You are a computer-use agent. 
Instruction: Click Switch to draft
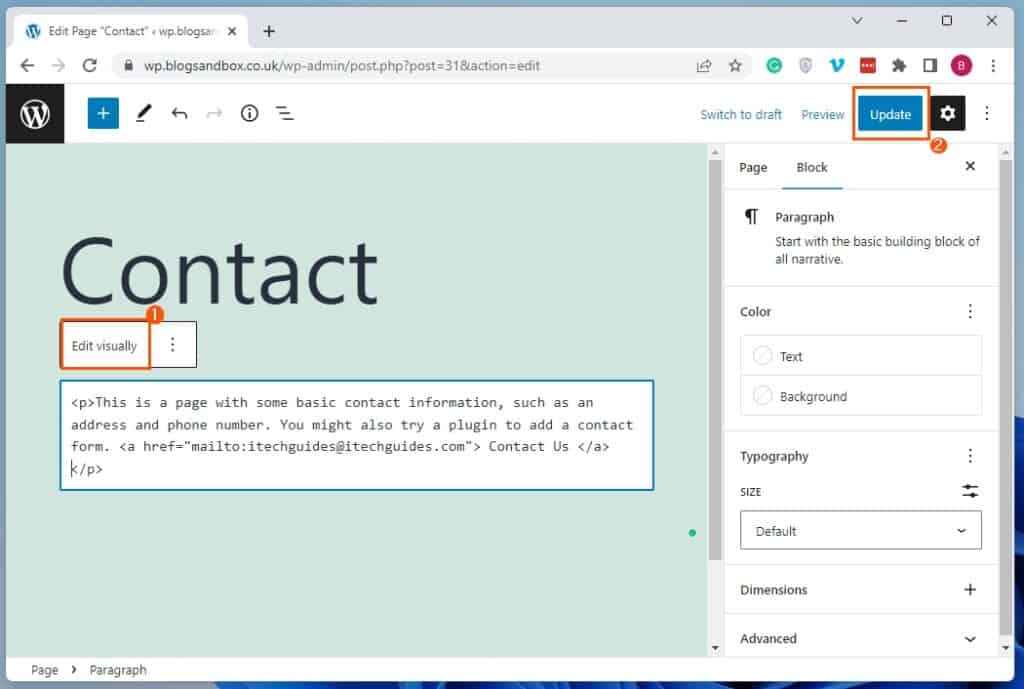pos(741,114)
